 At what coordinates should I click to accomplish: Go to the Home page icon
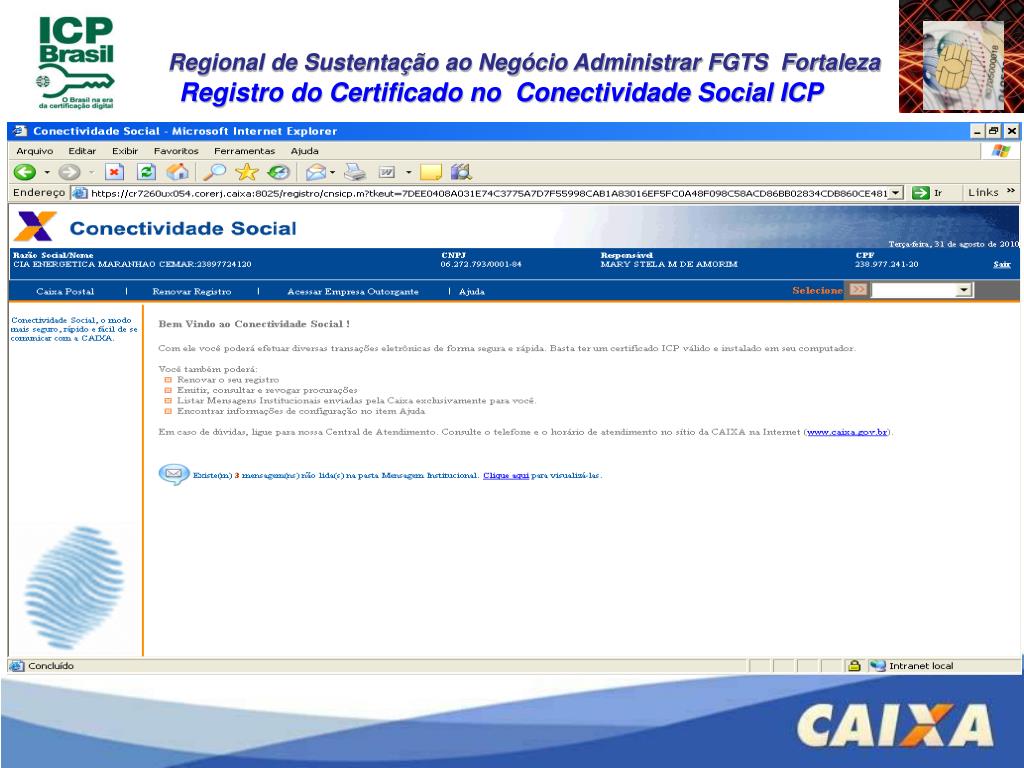point(178,172)
